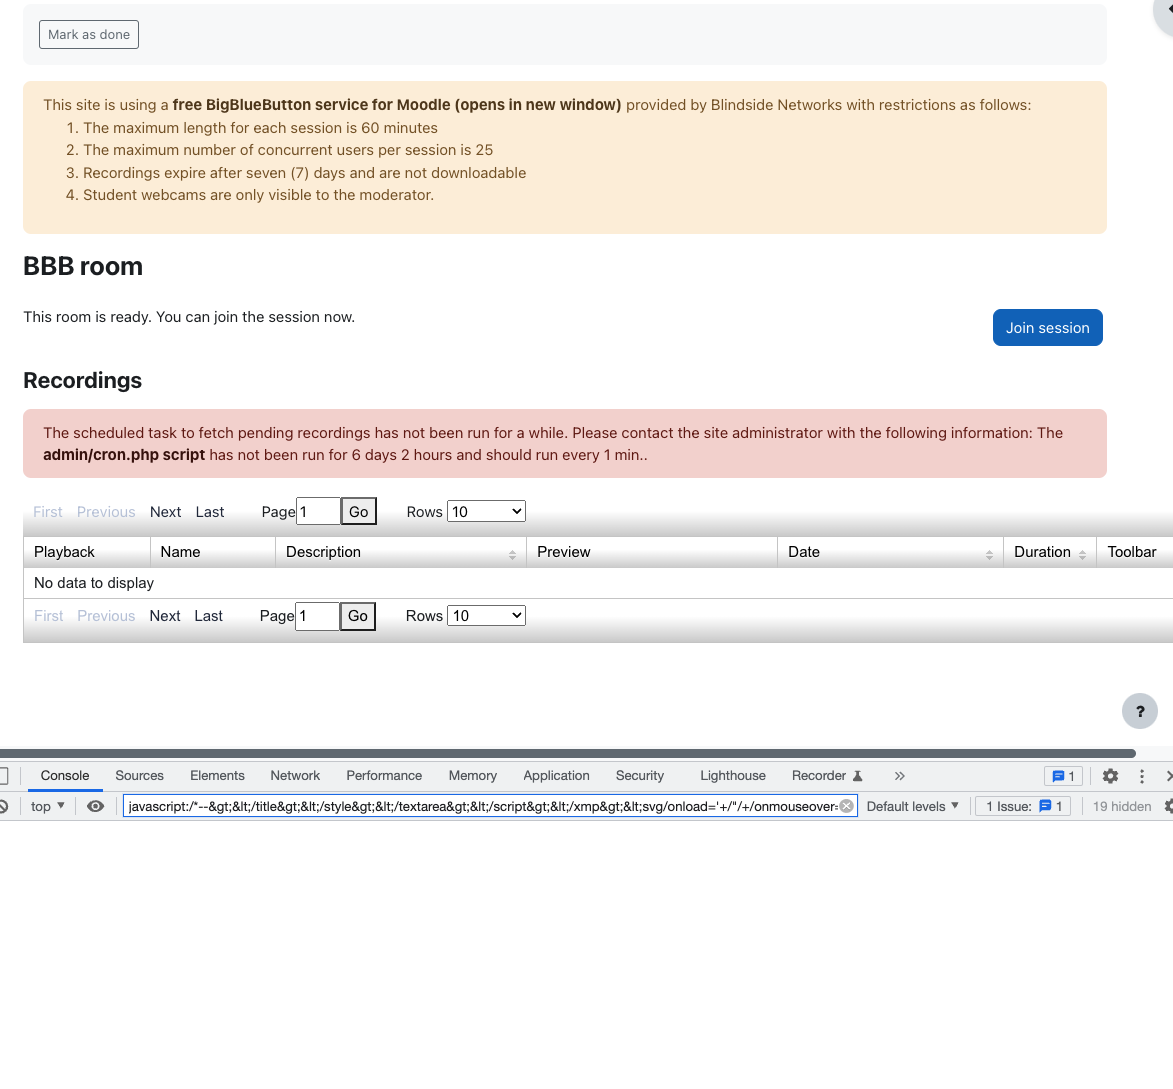Sort recordings by Description column
This screenshot has width=1173, height=1089.
point(401,552)
